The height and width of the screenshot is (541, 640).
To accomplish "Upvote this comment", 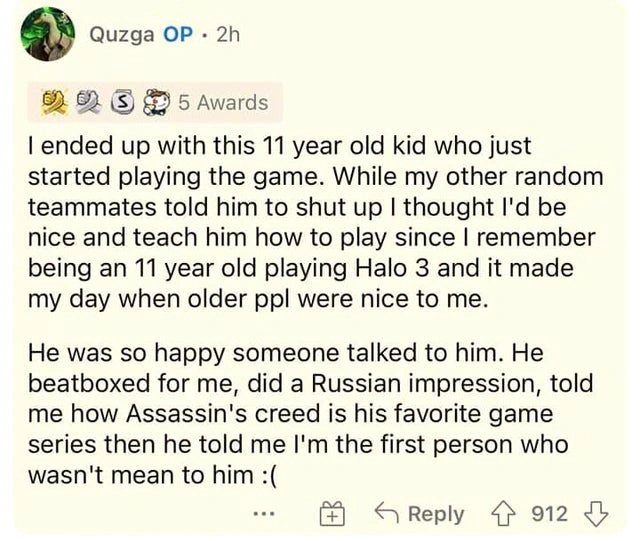I will click(502, 514).
